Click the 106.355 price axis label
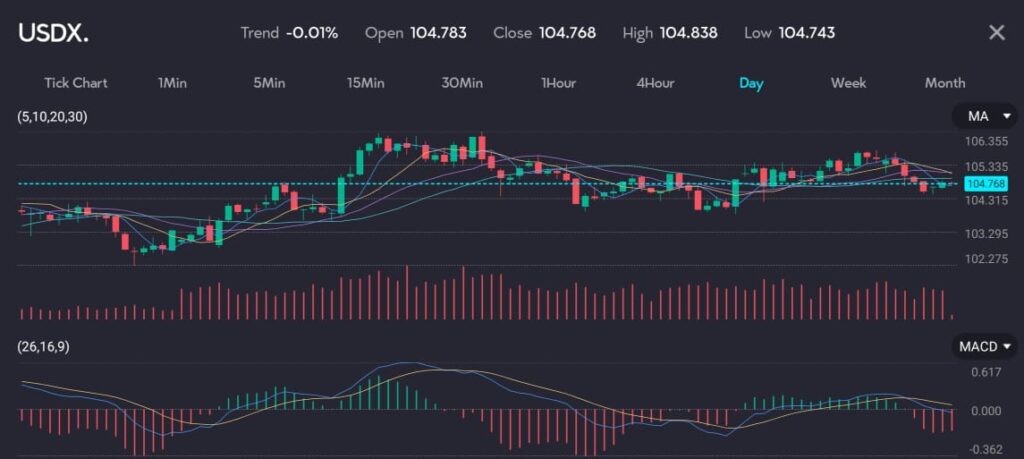This screenshot has height=459, width=1024. coord(986,142)
